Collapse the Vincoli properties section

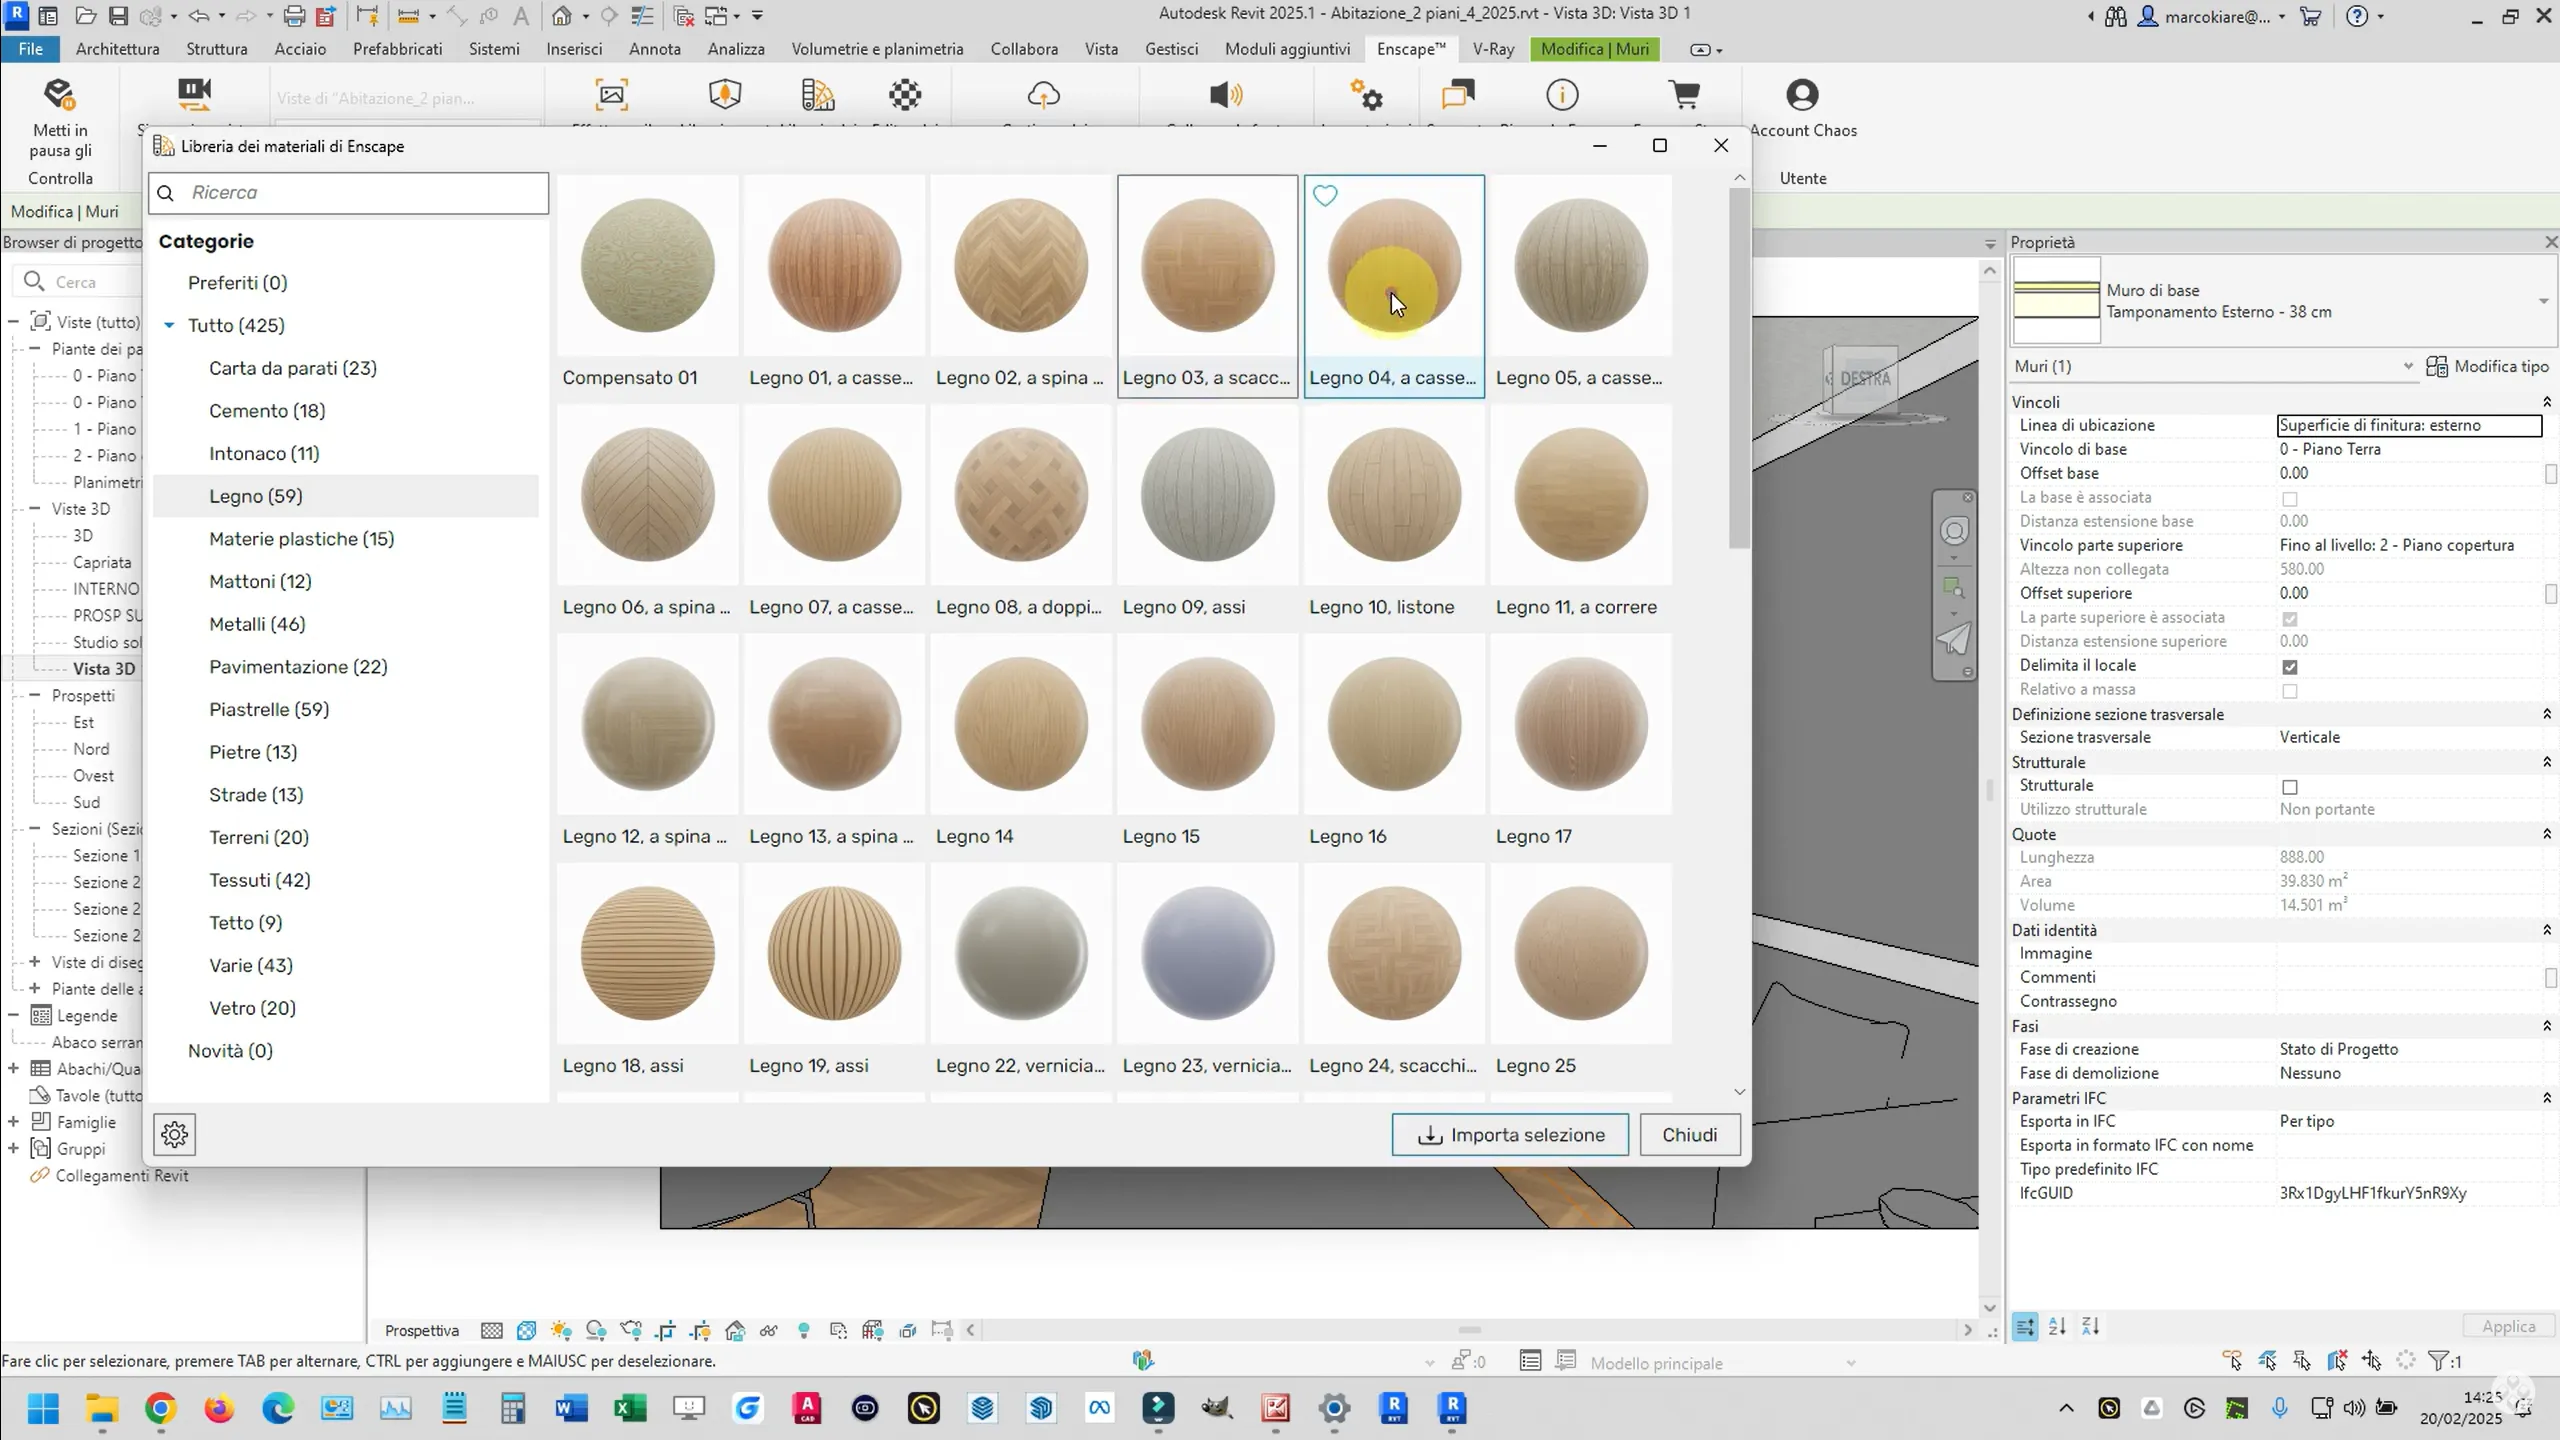(x=2546, y=402)
